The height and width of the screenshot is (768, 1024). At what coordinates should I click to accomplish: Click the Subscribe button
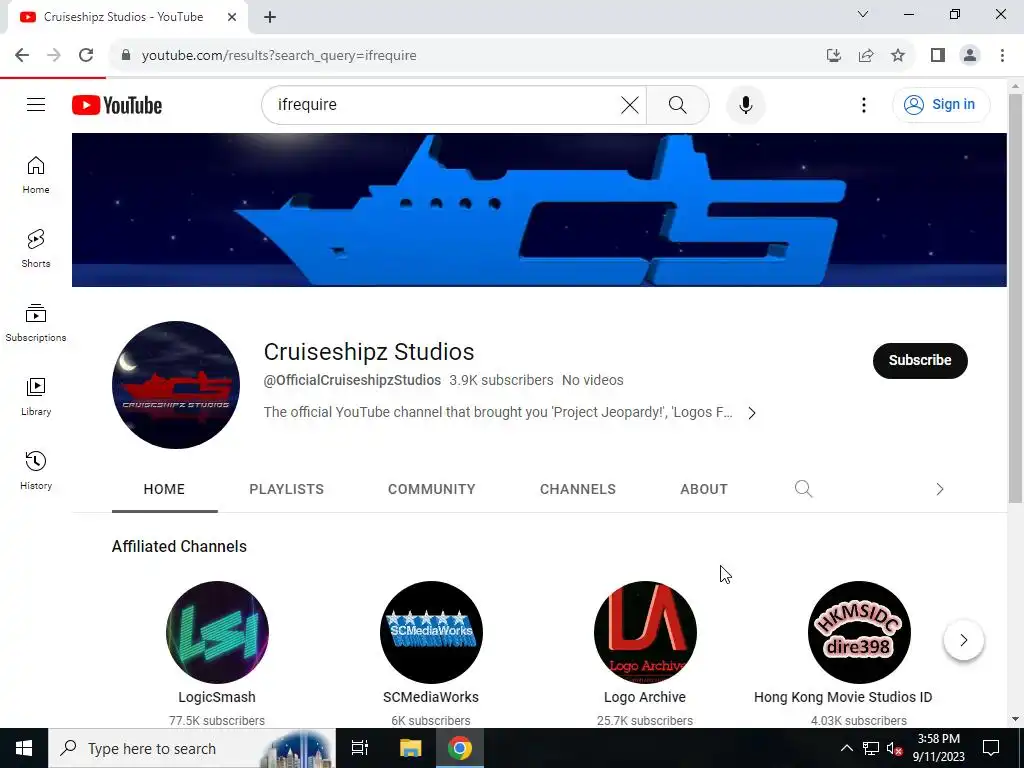[x=920, y=360]
